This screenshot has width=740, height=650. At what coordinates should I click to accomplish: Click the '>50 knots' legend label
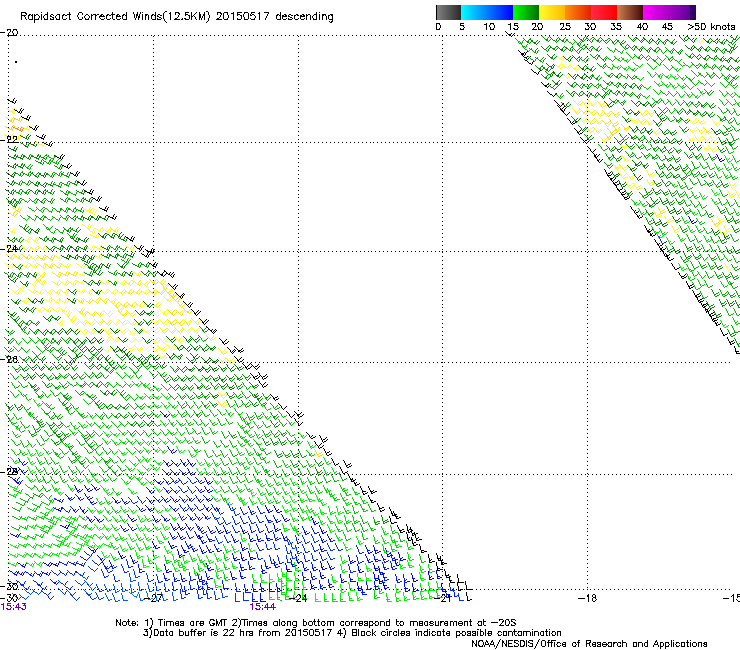pyautogui.click(x=711, y=27)
